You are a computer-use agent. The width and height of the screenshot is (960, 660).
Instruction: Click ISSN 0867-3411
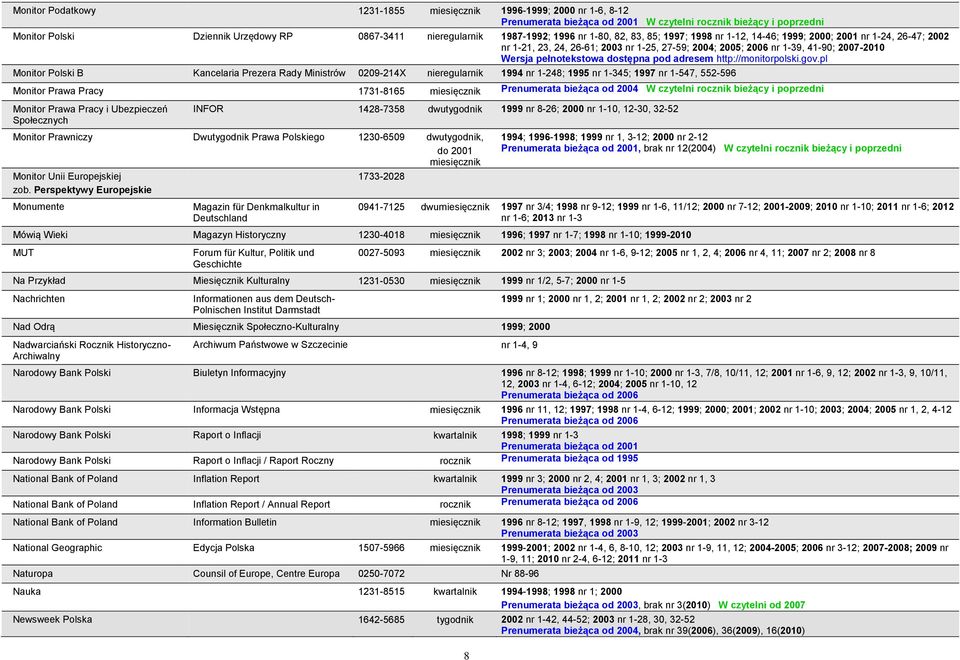click(381, 36)
